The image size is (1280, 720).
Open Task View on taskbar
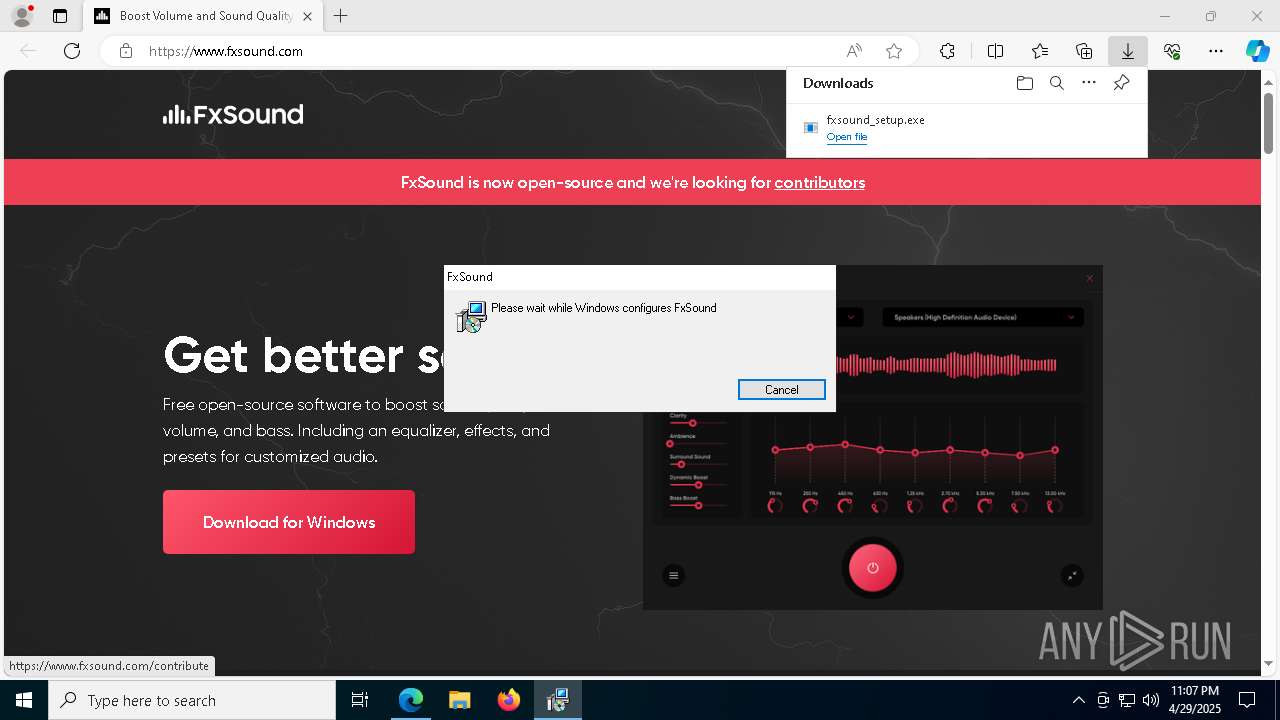360,700
